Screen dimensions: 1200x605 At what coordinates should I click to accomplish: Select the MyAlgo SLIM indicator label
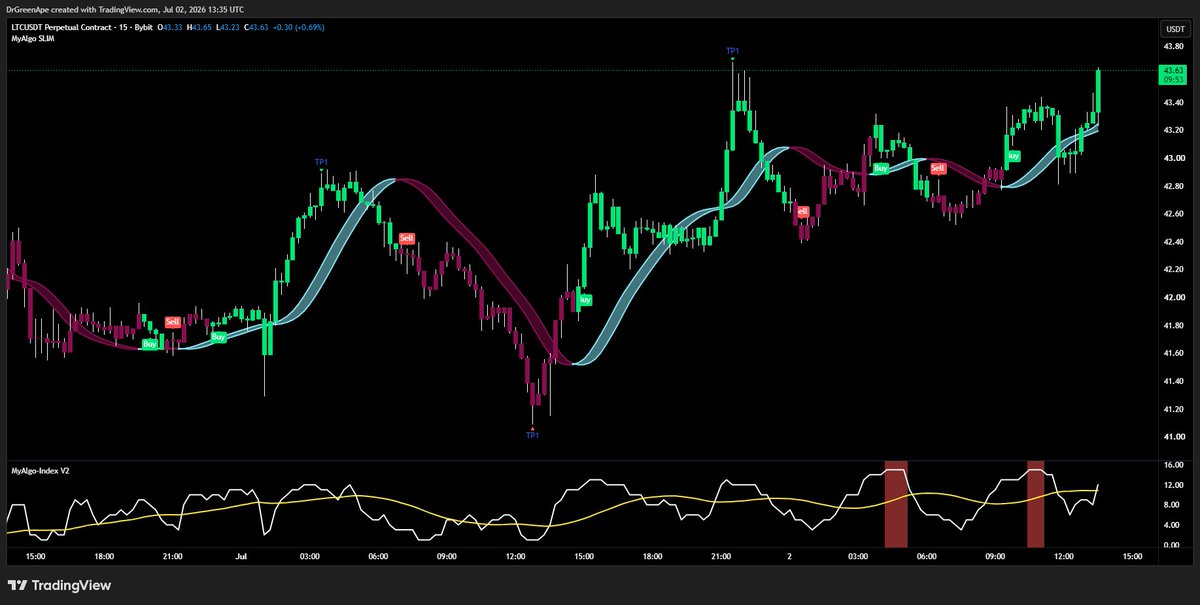click(x=32, y=38)
